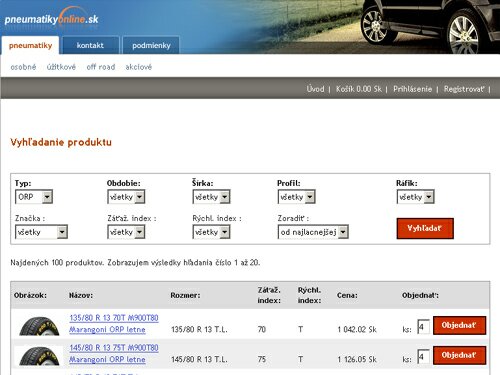The height and width of the screenshot is (375, 500).
Task: Click the Najdených 100 produktov result text
Action: tap(135, 263)
